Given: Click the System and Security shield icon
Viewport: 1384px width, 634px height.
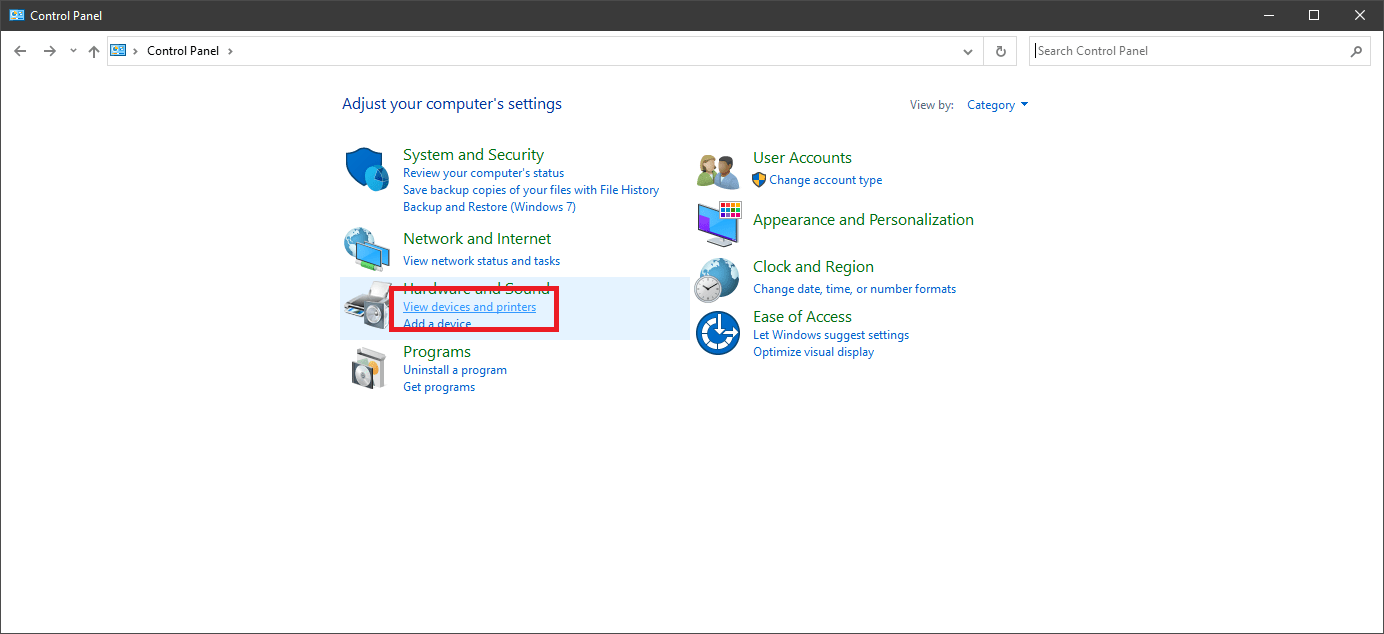Looking at the screenshot, I should pyautogui.click(x=367, y=169).
